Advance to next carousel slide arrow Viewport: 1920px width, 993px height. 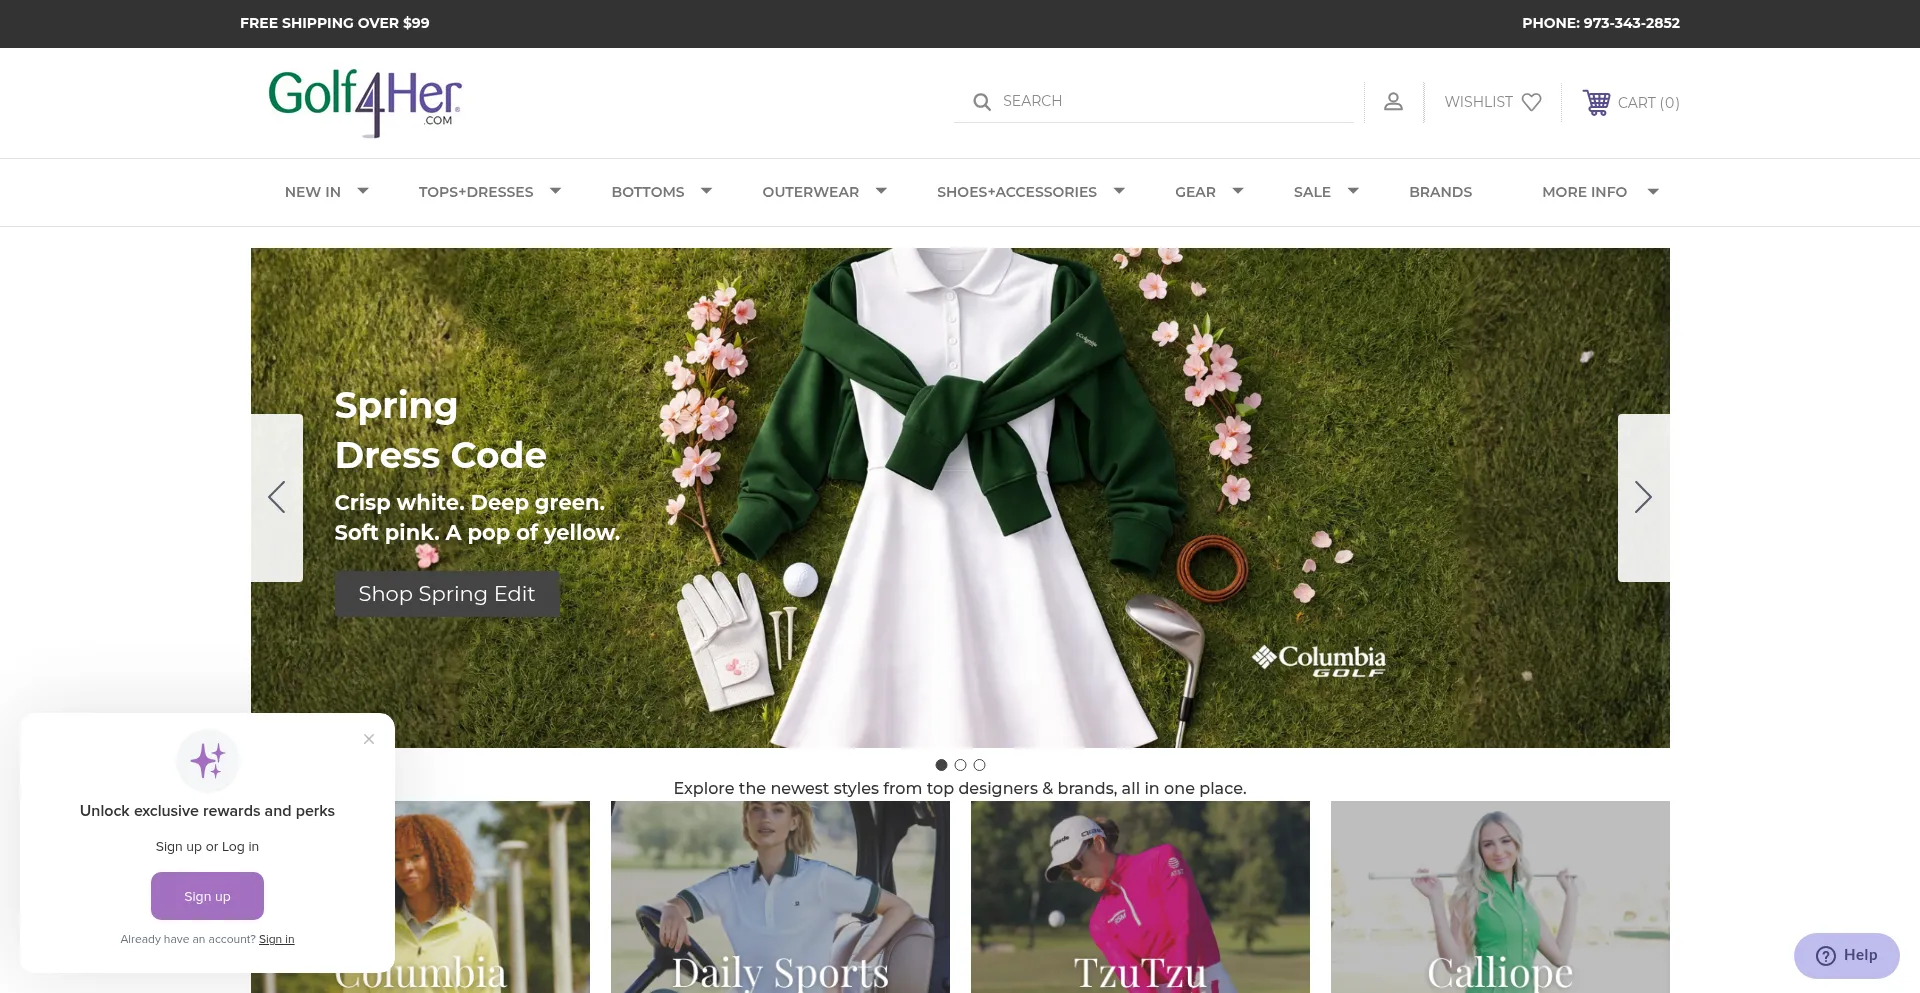coord(1643,497)
